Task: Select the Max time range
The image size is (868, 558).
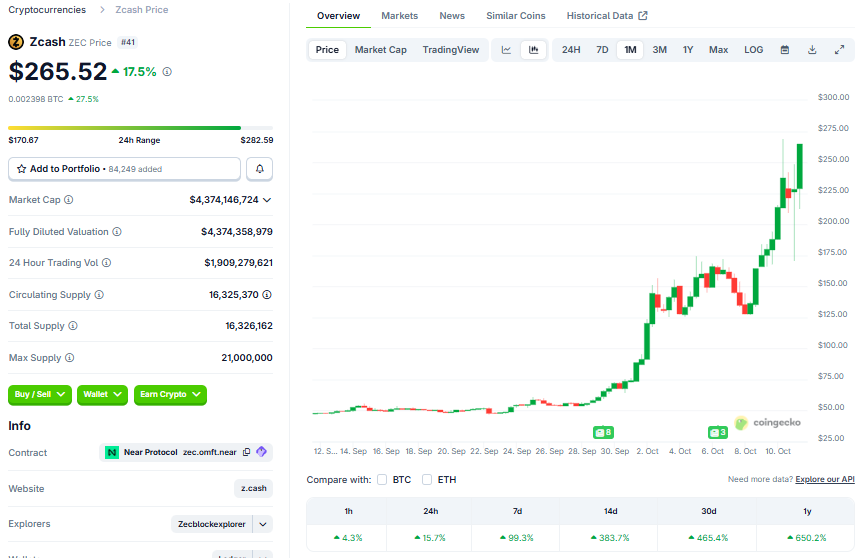Action: point(719,50)
